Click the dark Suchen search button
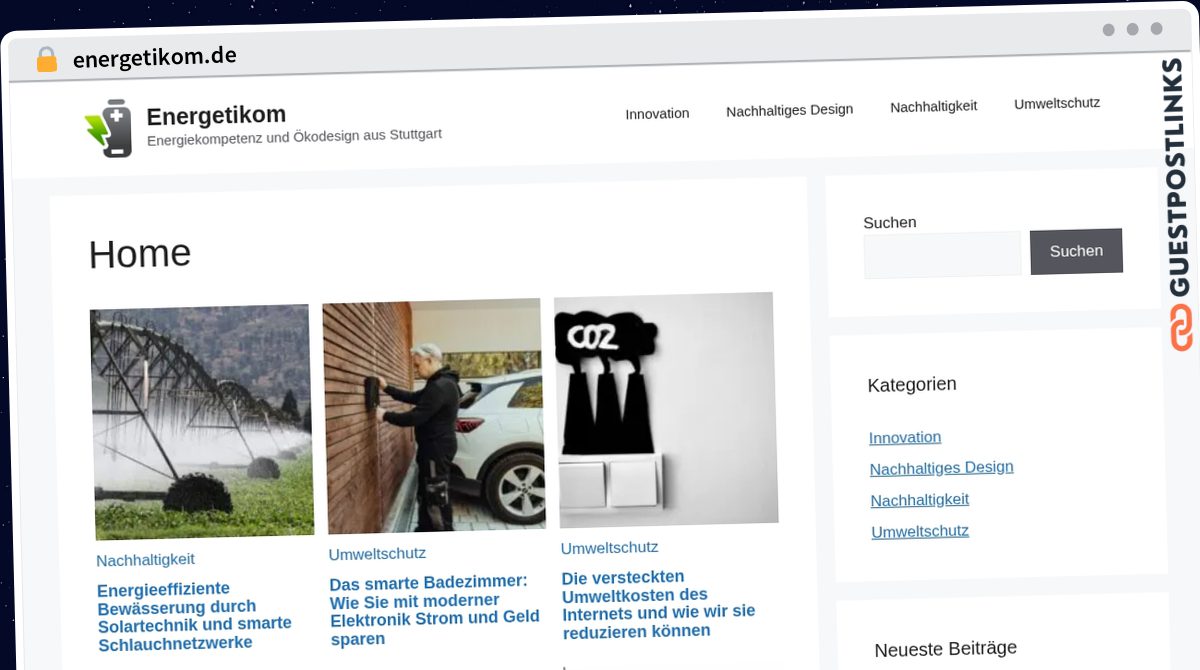Image resolution: width=1200 pixels, height=670 pixels. point(1076,251)
